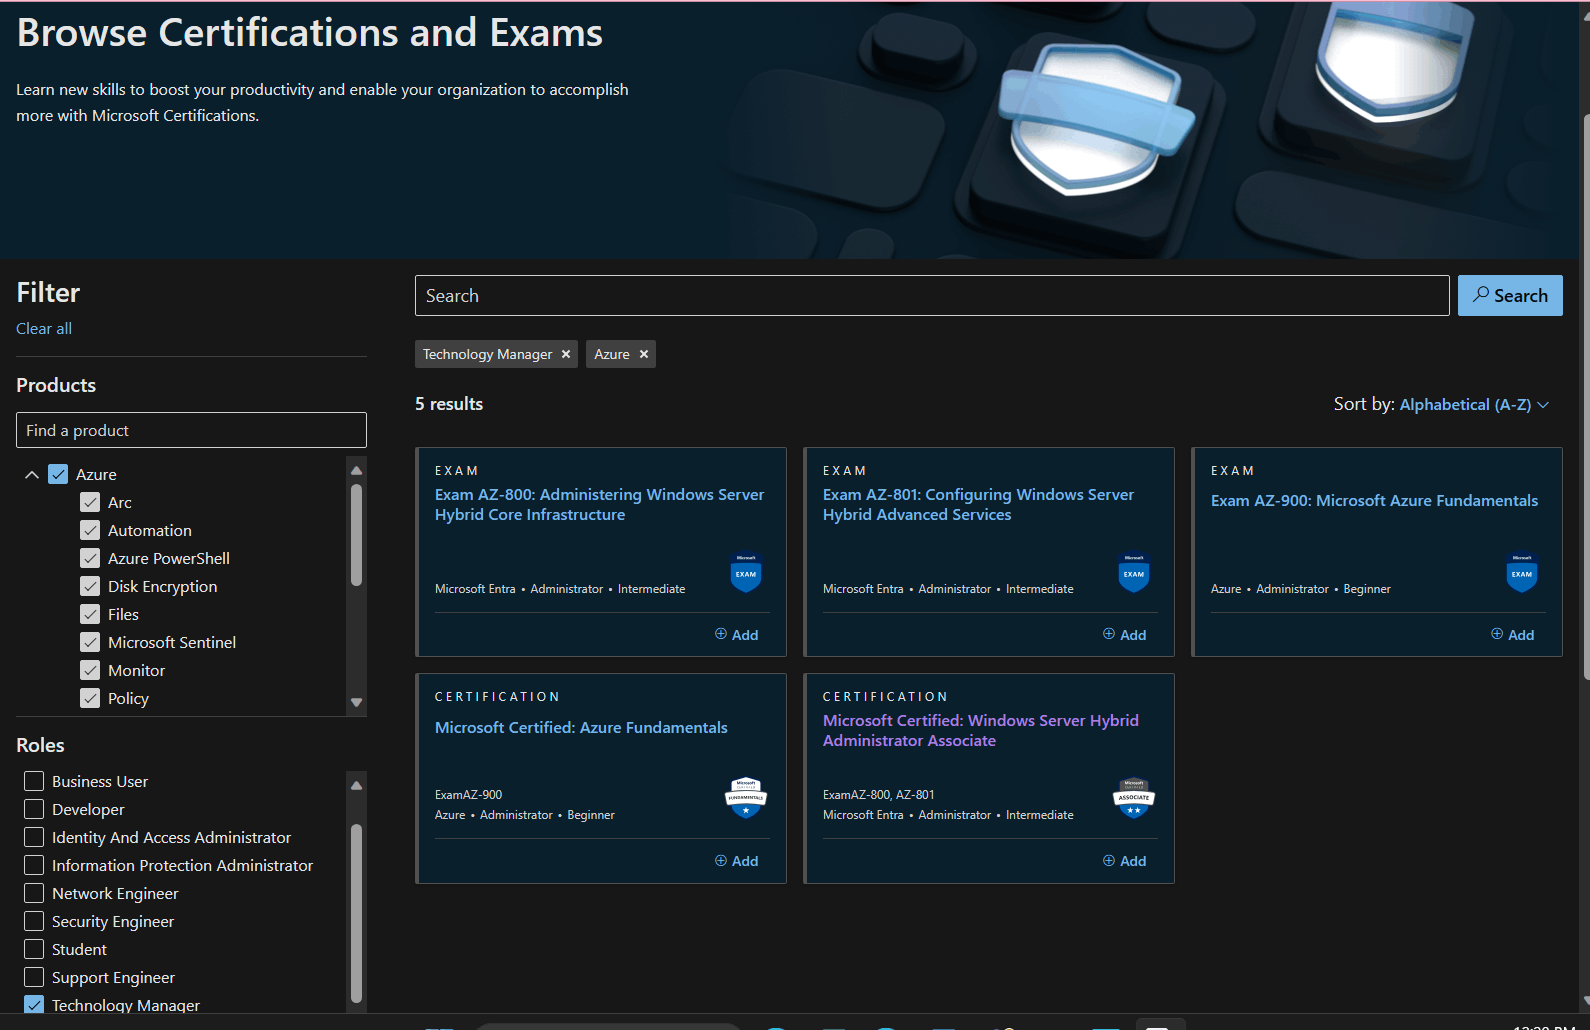Click roles list scroll up arrow
Screen dimensions: 1590x1030
(356, 785)
